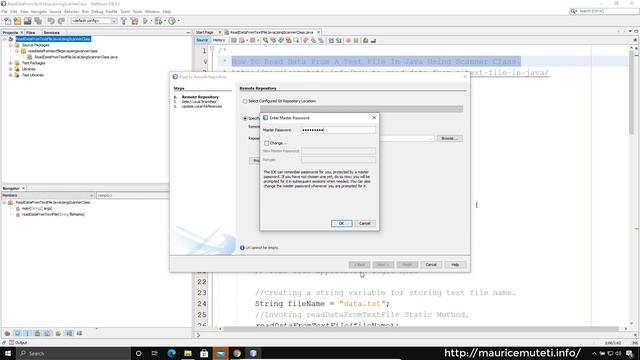This screenshot has width=640, height=360.
Task: Click Cancel in Push to Remote Repository wizard
Action: pos(431,265)
